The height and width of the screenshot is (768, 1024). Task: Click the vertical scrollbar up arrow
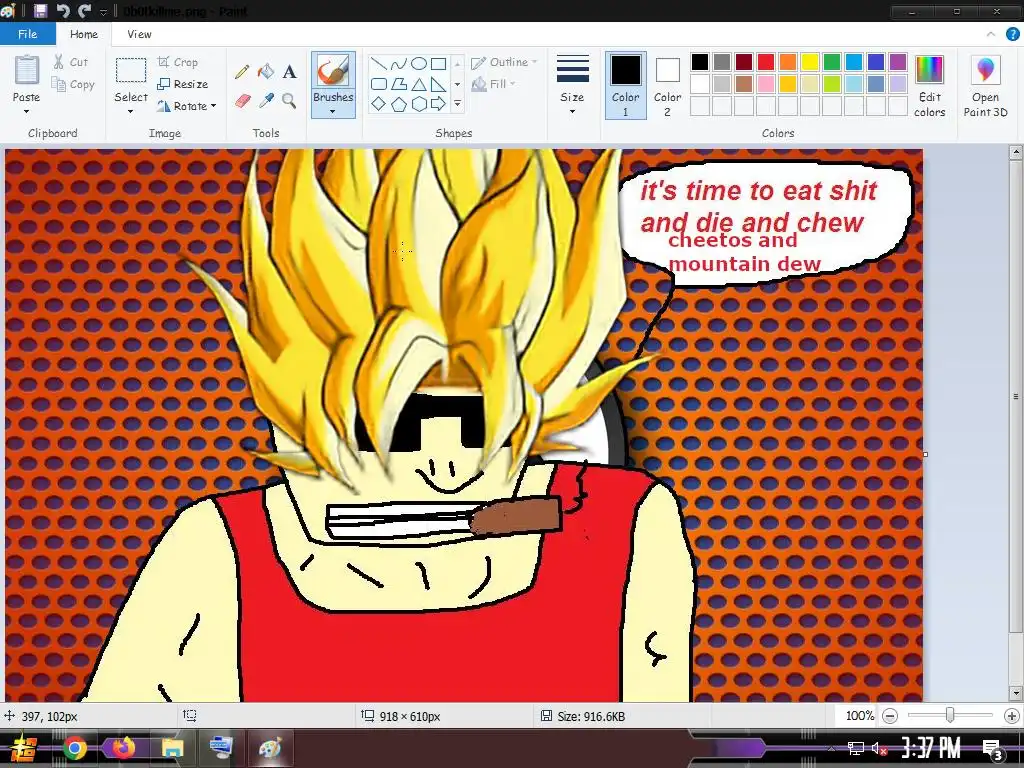pyautogui.click(x=1016, y=153)
